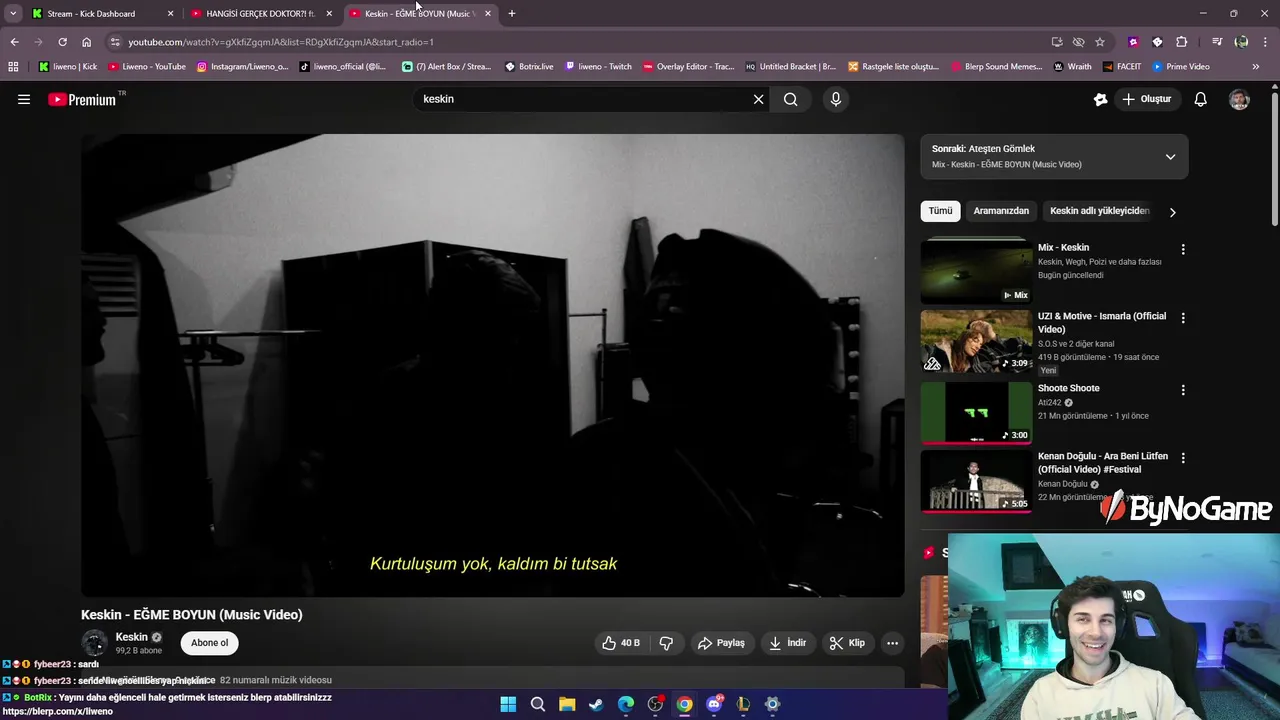The image size is (1280, 720).
Task: Open YouTube notifications bell
Action: [x=1201, y=99]
